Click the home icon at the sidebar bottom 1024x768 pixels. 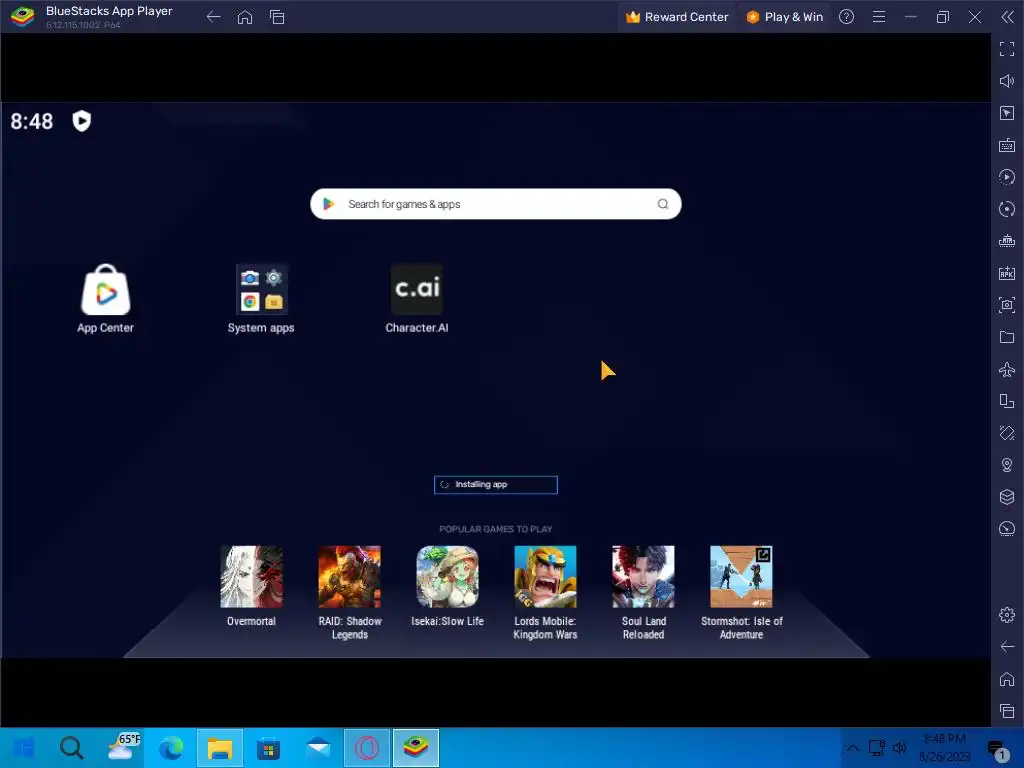(x=1007, y=679)
